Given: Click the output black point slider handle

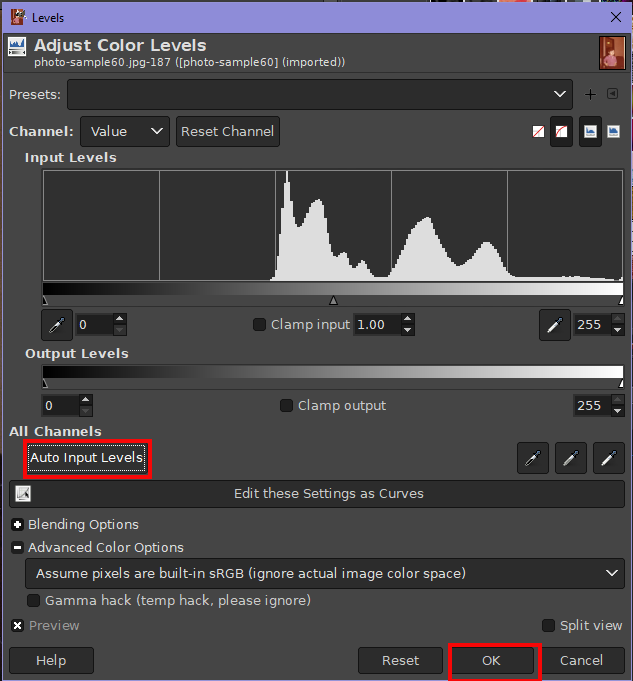Looking at the screenshot, I should point(45,383).
